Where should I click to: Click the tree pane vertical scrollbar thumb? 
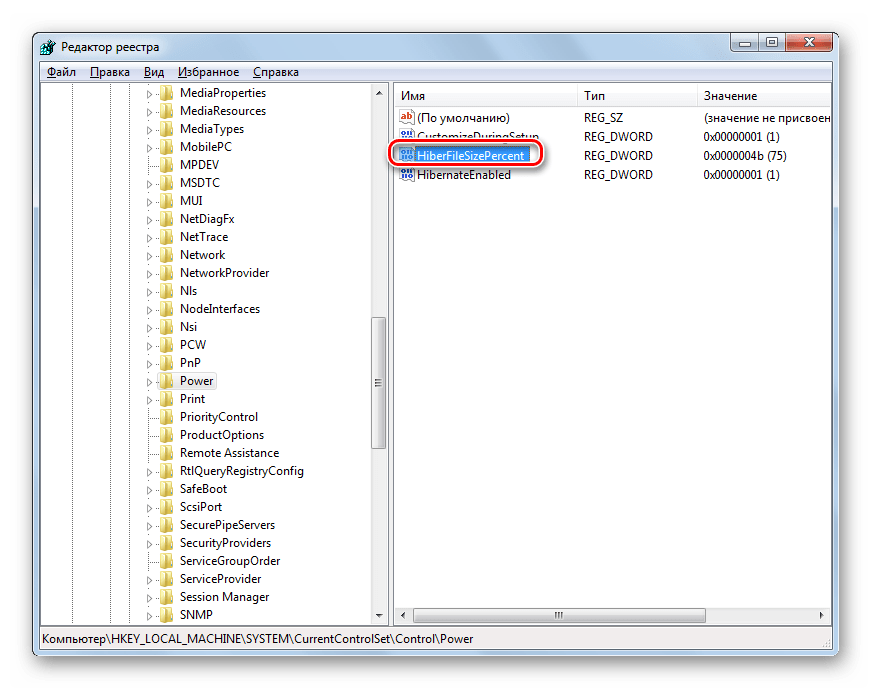click(379, 383)
